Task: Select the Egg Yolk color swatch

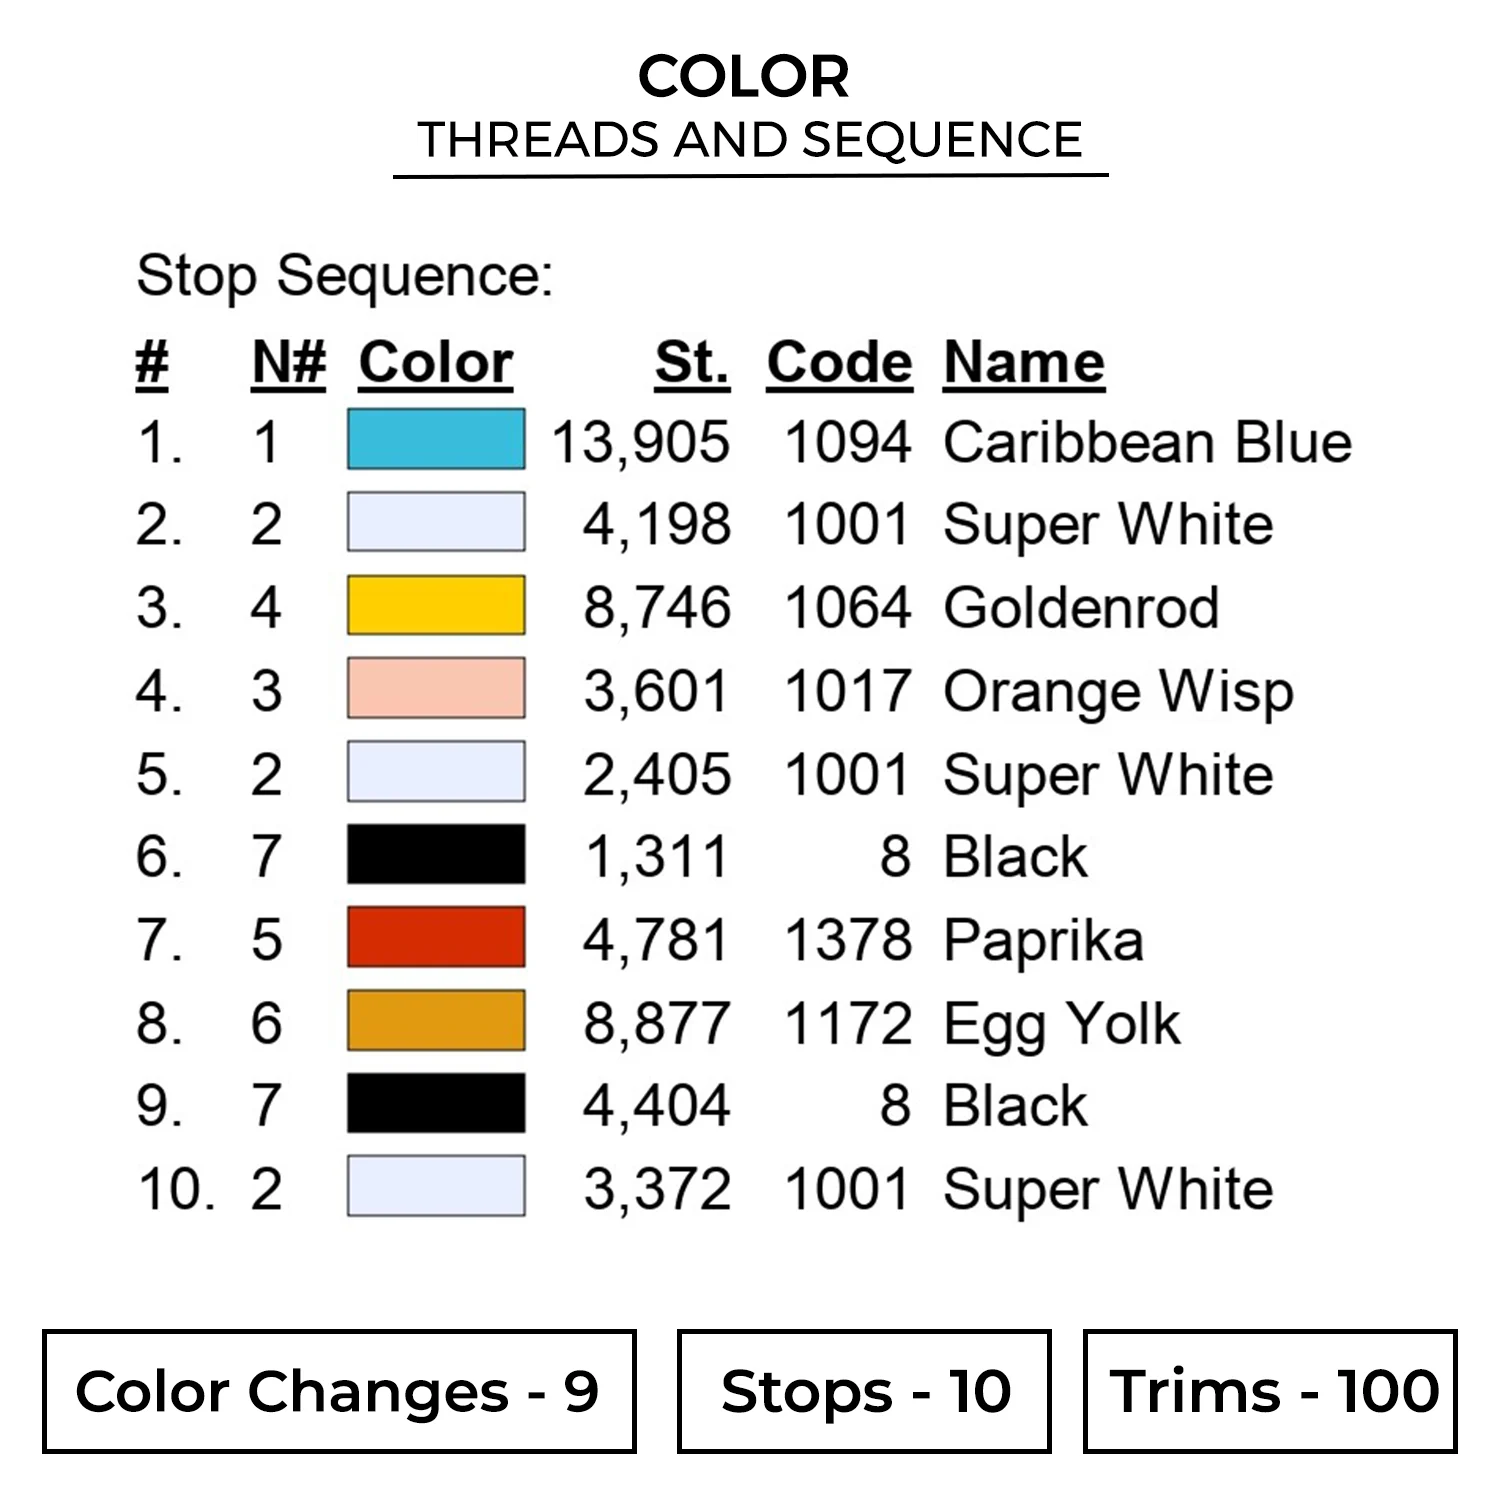Action: (x=436, y=1021)
